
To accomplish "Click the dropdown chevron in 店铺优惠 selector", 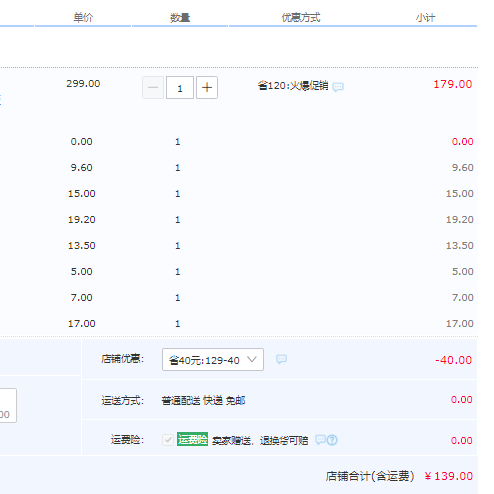I will [252, 359].
